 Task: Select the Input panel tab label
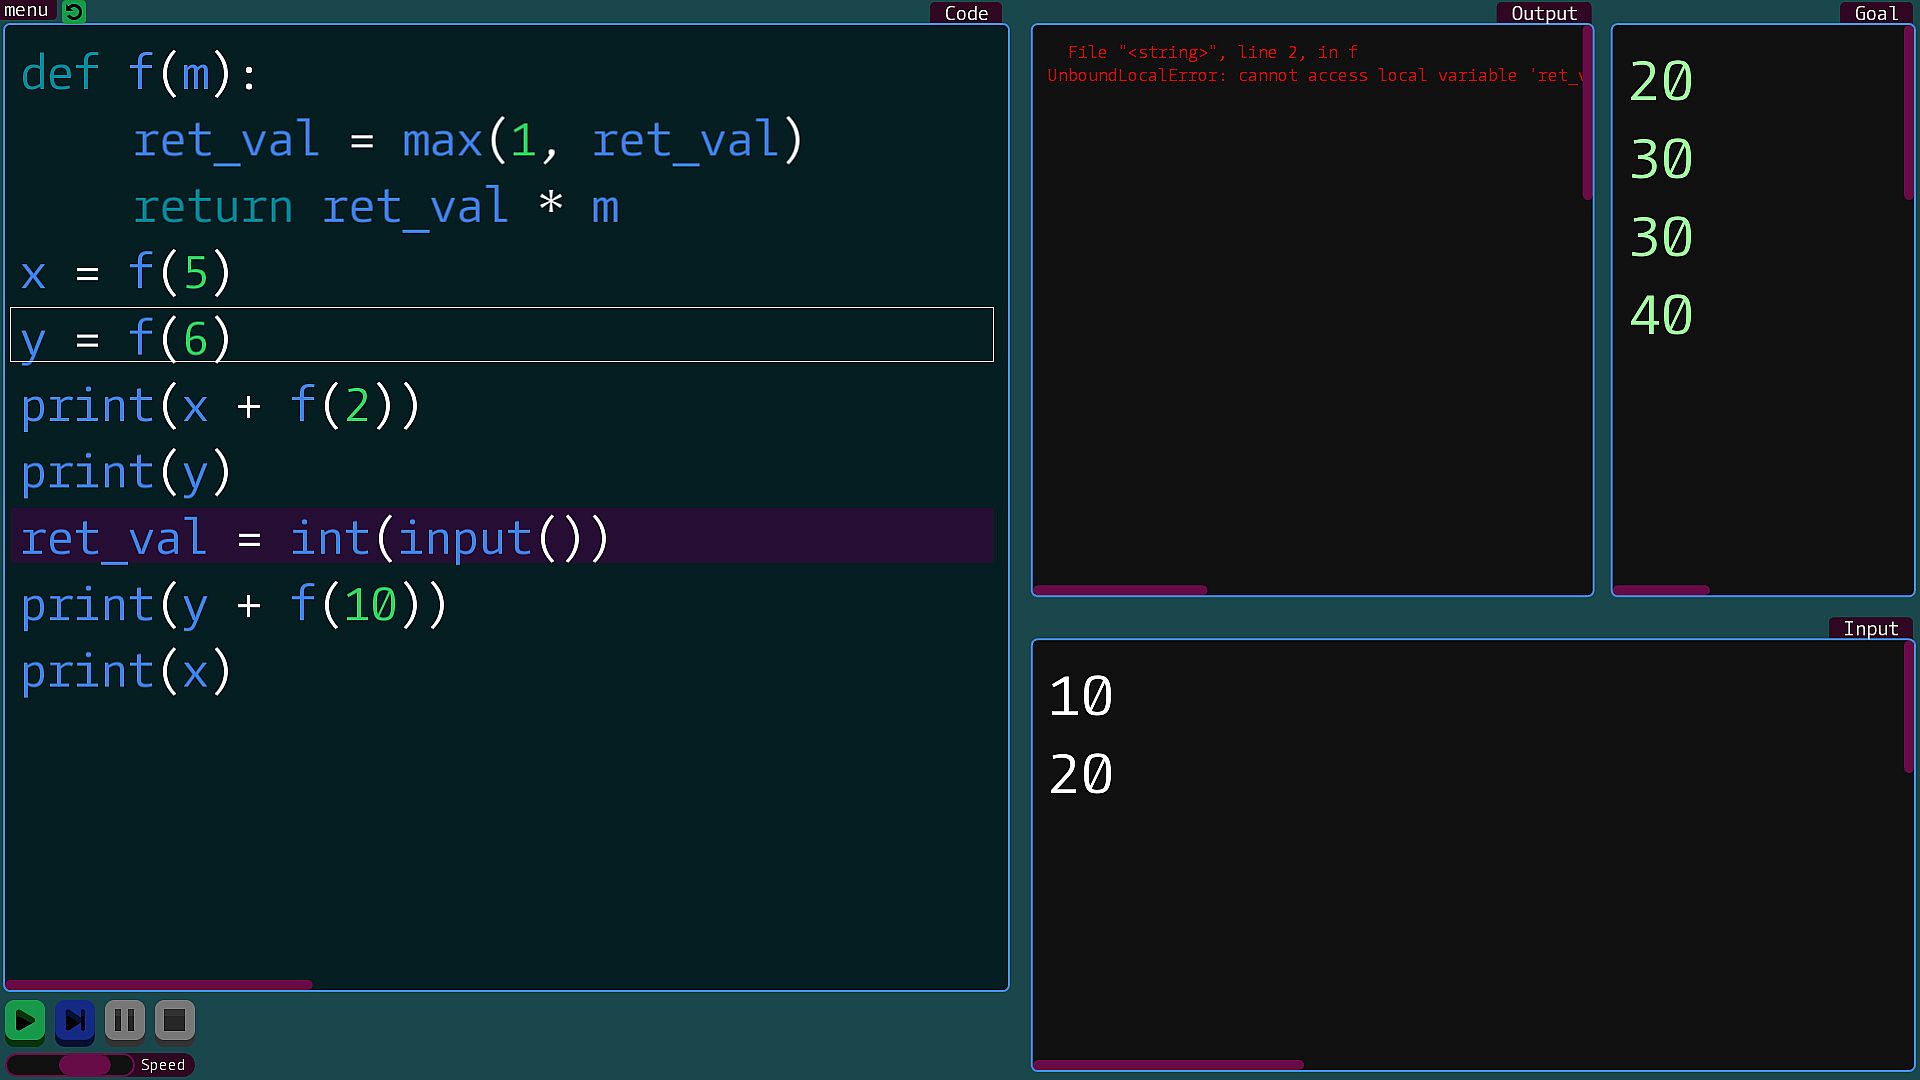pyautogui.click(x=1870, y=628)
